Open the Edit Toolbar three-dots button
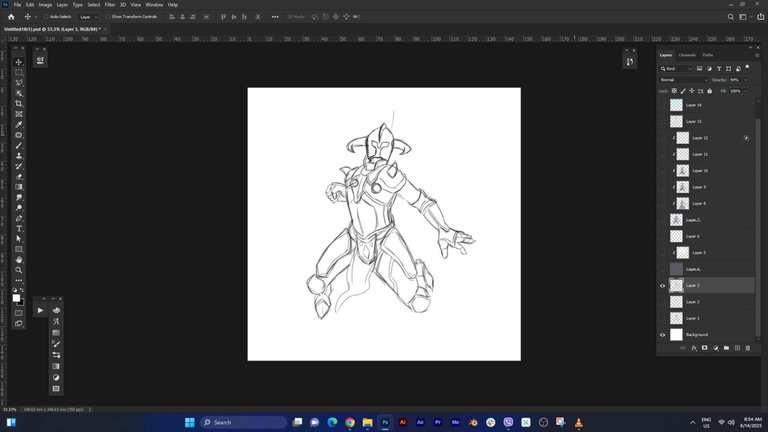Screen dimensions: 768x432 (x=19, y=280)
